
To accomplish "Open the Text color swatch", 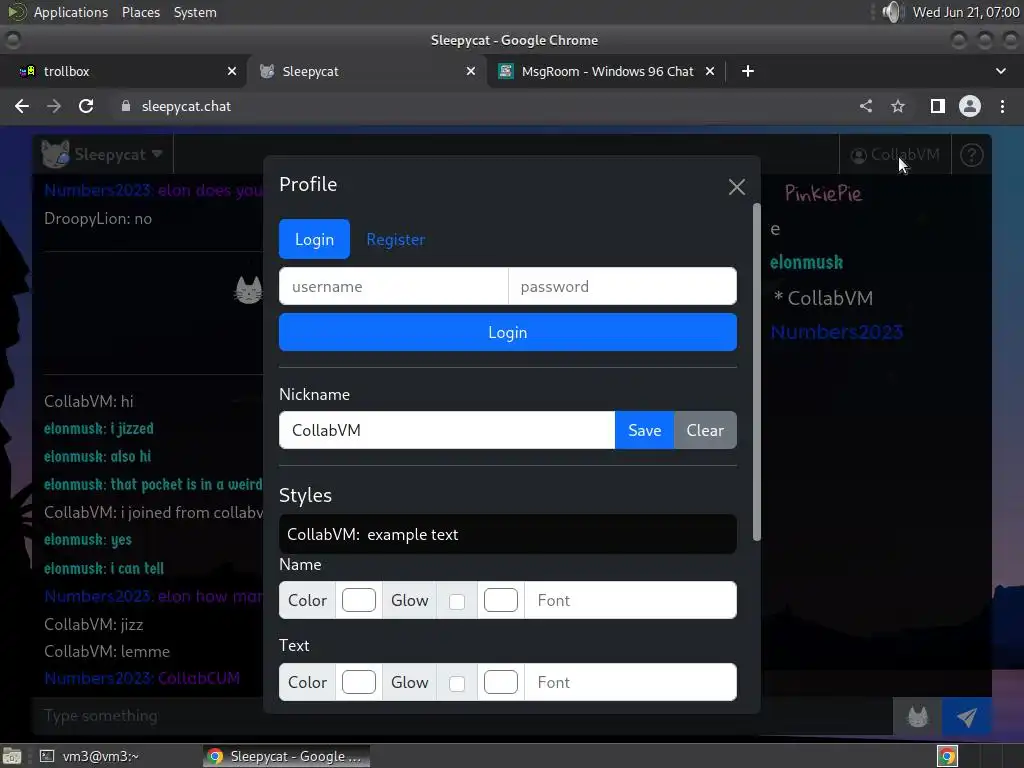I will click(359, 682).
